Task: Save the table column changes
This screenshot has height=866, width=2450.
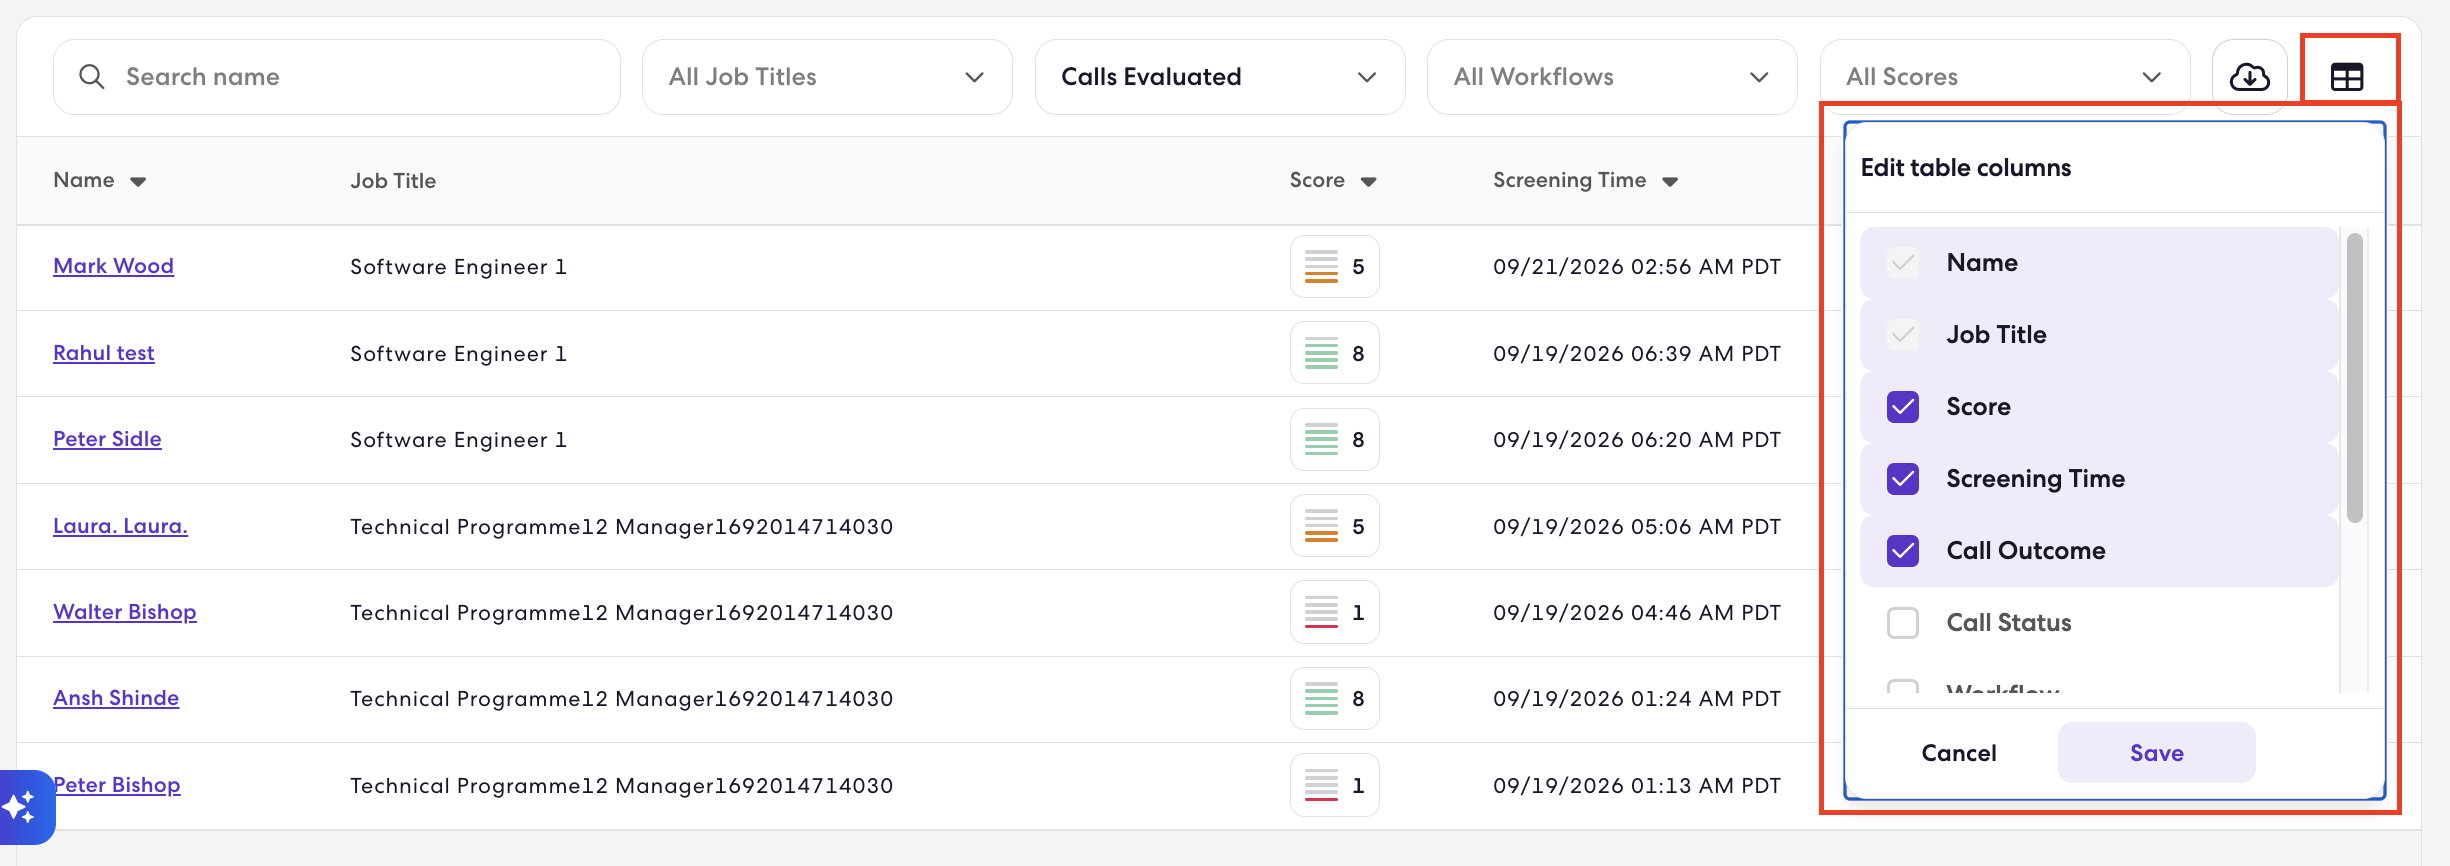Action: point(2156,753)
